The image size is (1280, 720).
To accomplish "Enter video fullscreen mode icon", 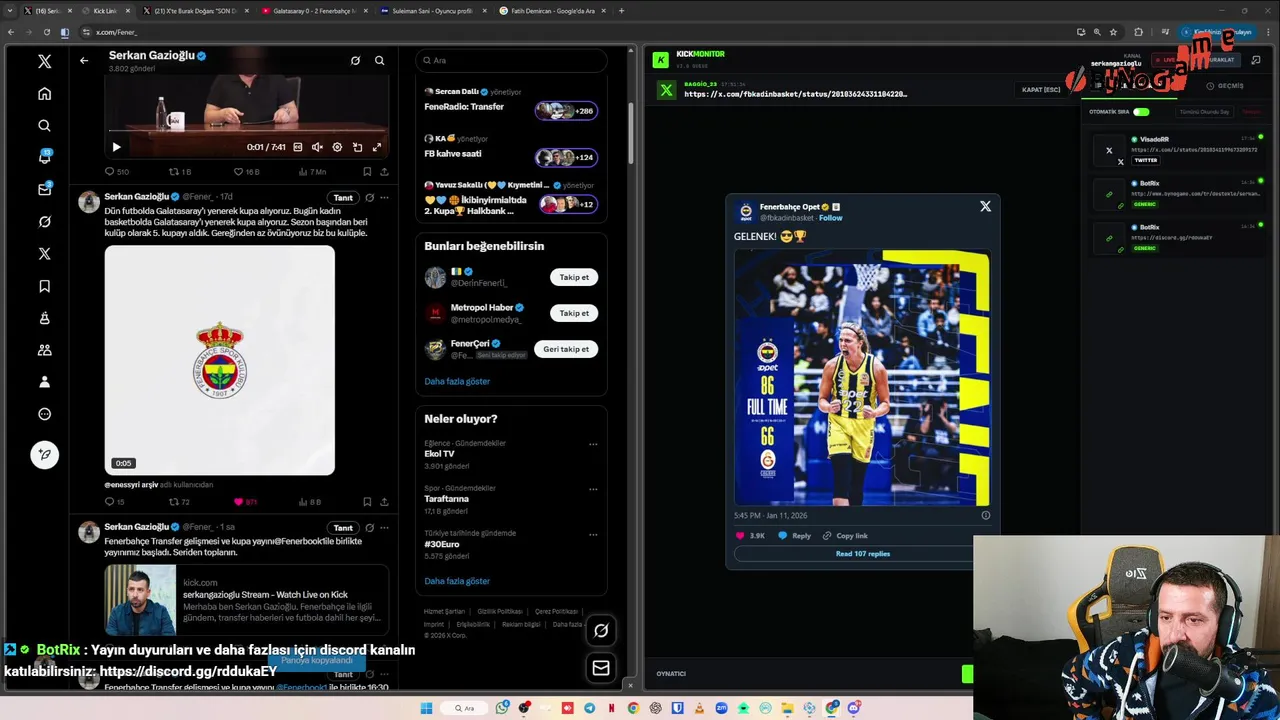I will pyautogui.click(x=377, y=147).
